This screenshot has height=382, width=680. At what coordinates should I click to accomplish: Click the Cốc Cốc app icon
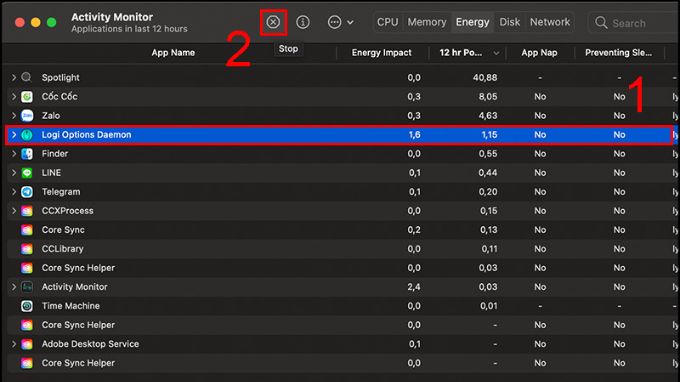(x=27, y=97)
